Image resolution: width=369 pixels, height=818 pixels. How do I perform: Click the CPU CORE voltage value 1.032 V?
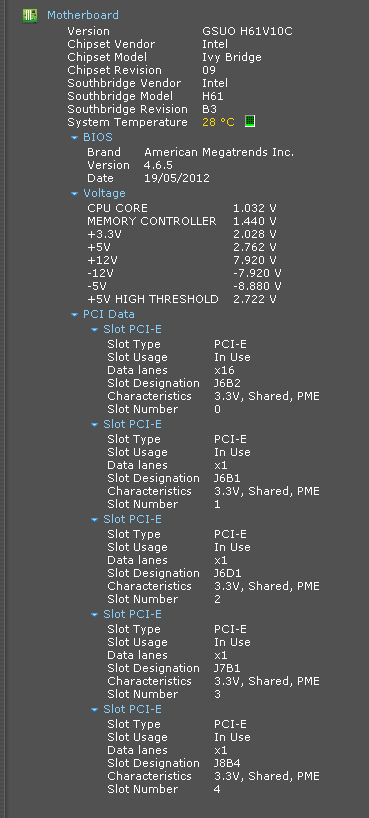(255, 208)
